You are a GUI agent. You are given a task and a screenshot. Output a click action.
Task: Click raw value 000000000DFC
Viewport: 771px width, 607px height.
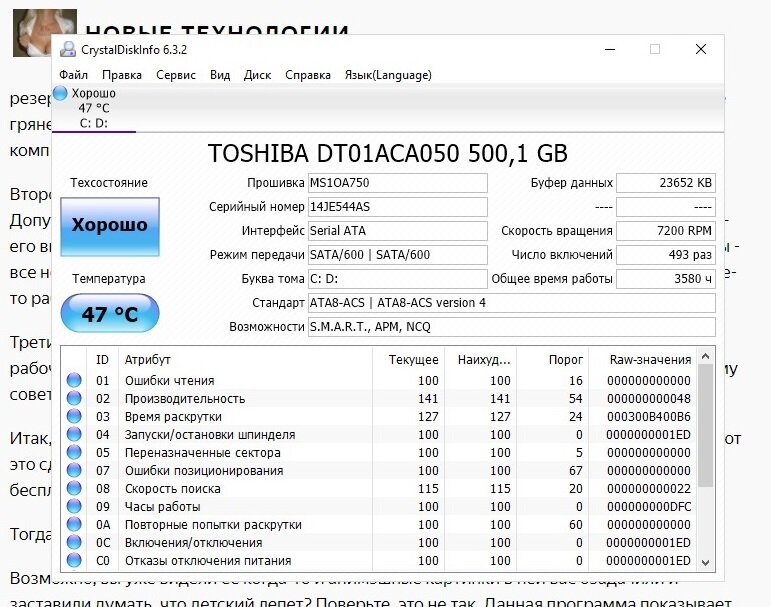(649, 507)
